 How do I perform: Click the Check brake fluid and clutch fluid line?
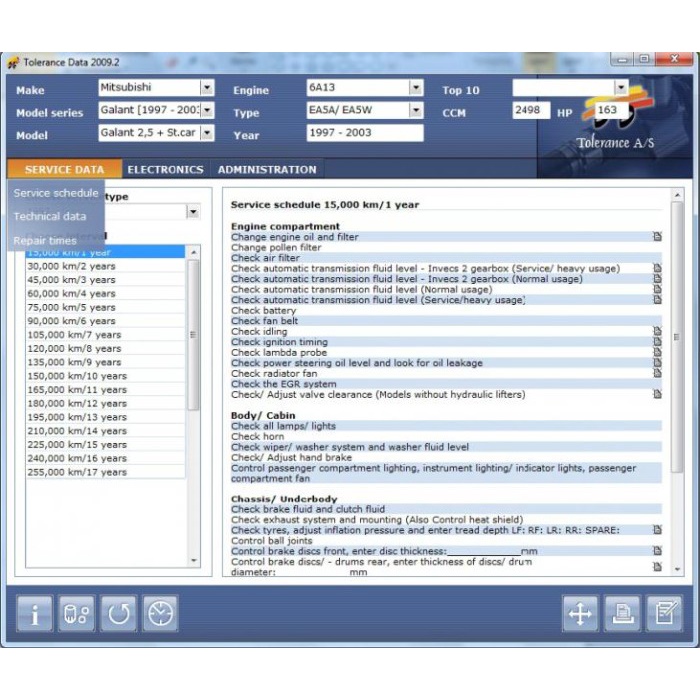(x=446, y=509)
